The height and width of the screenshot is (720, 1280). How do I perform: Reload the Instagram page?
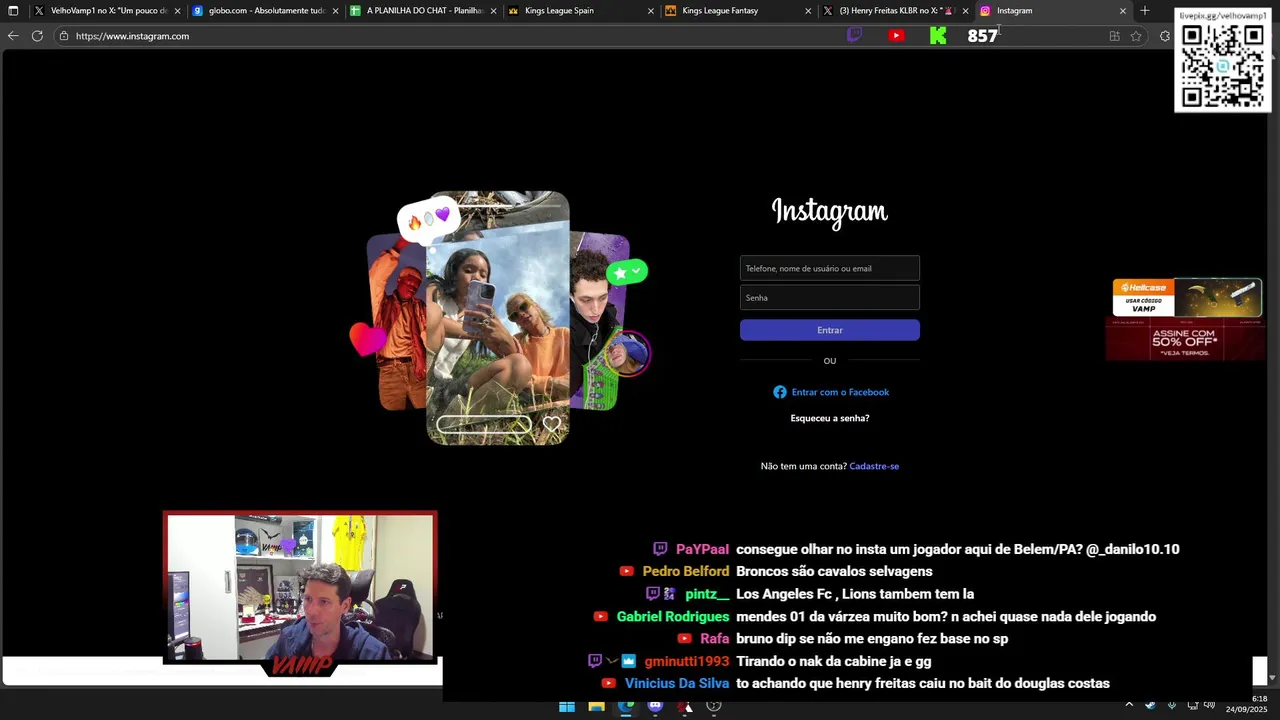(37, 36)
